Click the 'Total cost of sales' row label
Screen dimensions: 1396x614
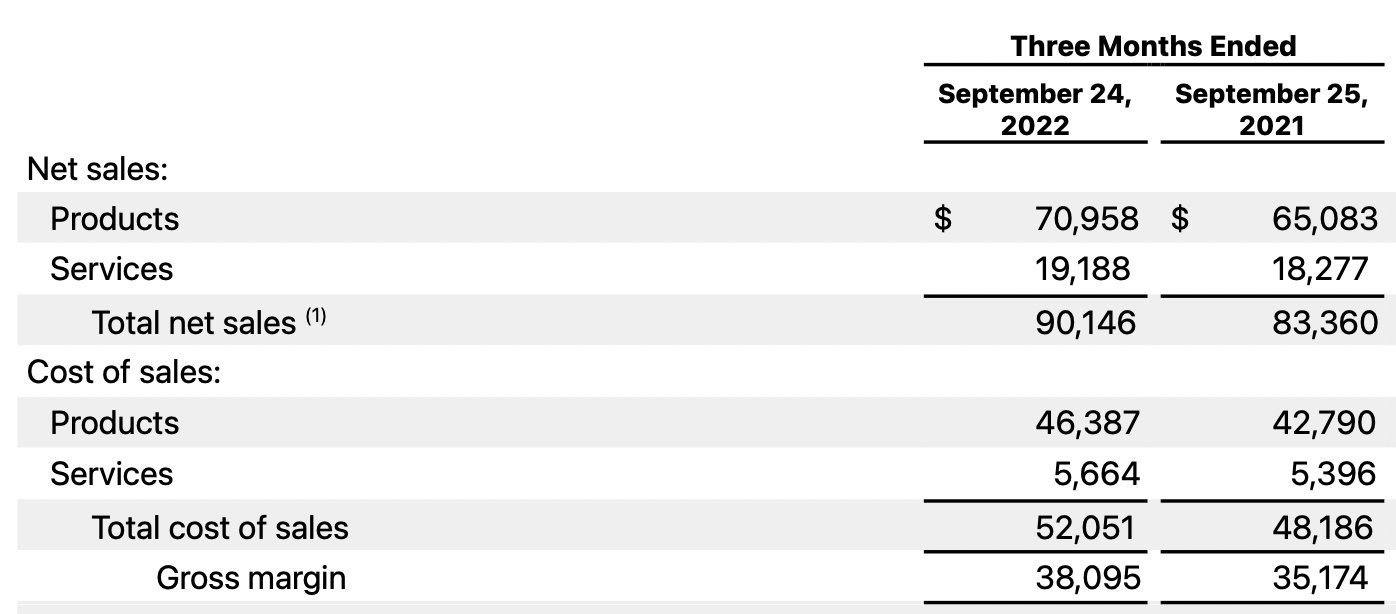(220, 527)
